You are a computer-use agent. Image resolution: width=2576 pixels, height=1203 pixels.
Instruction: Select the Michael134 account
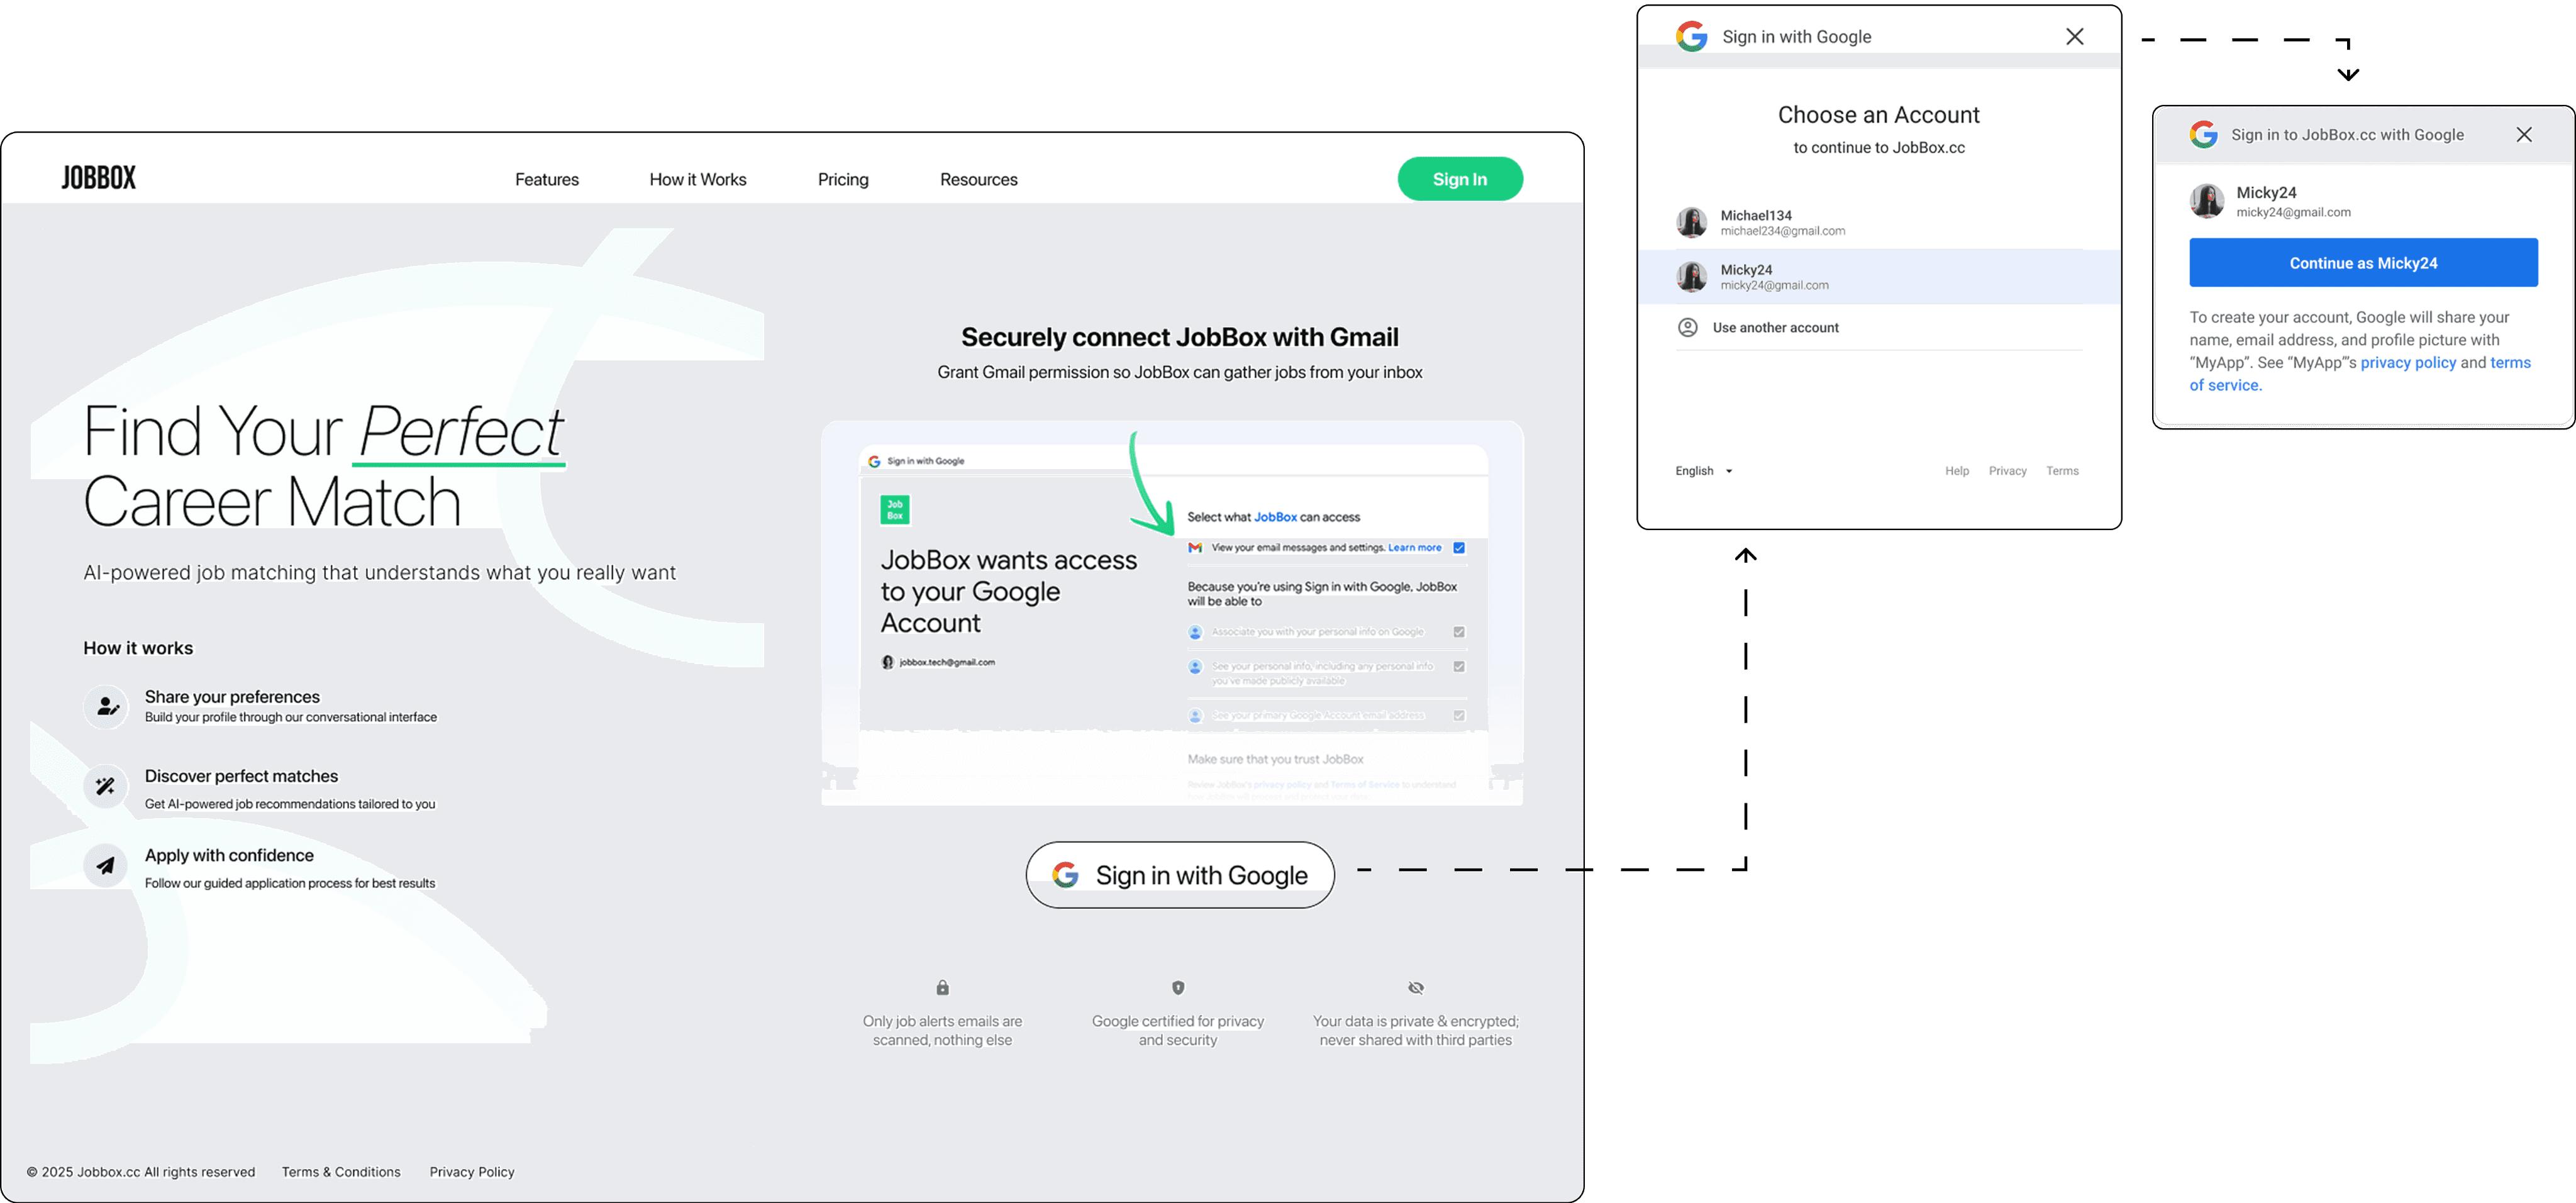tap(1879, 222)
